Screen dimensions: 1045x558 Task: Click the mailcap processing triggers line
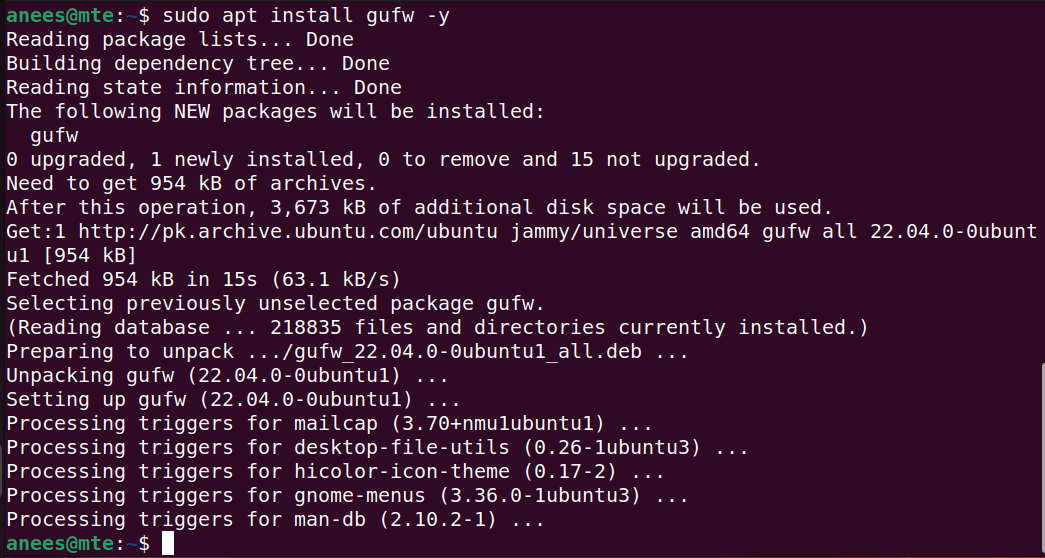point(330,423)
